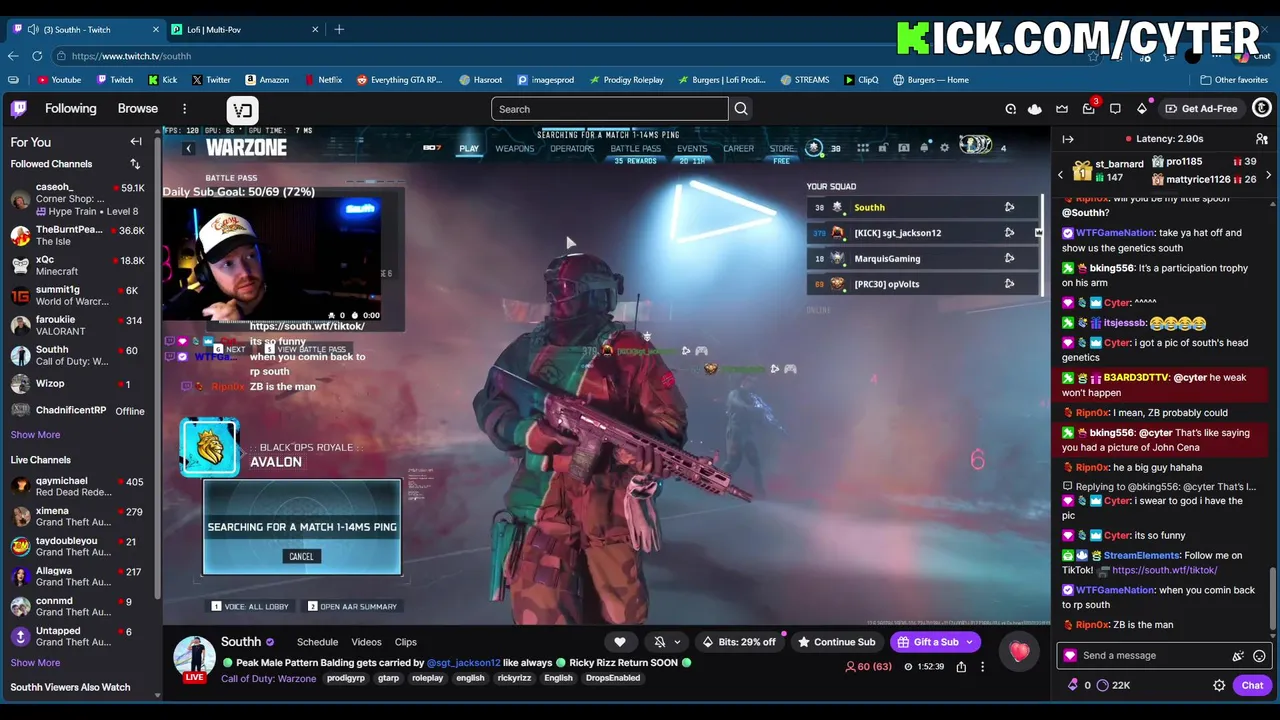Open the chat community users list icon
Screen dimensions: 1280x720
[1262, 139]
